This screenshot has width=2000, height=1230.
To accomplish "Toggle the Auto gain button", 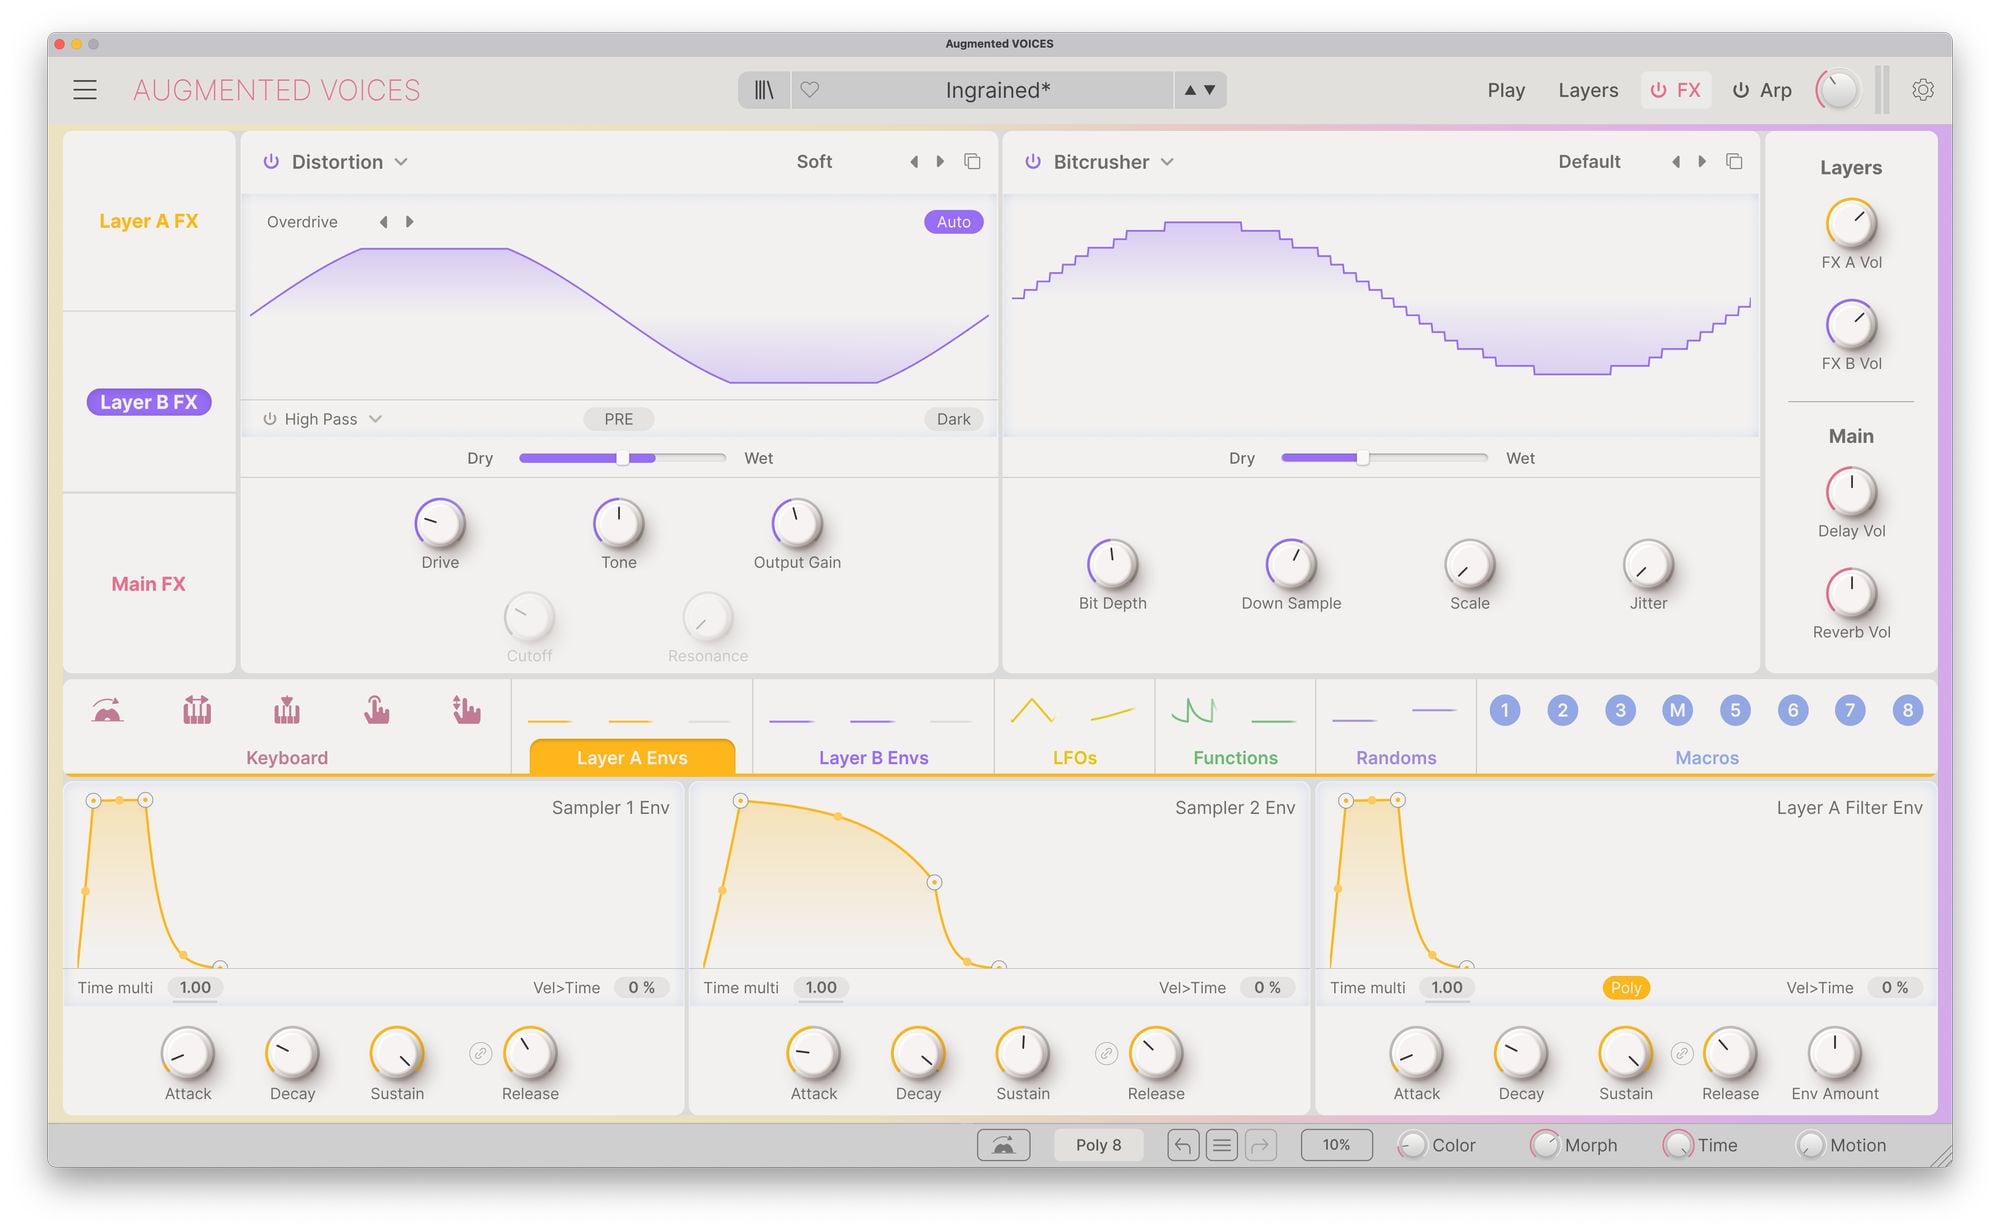I will coord(954,222).
